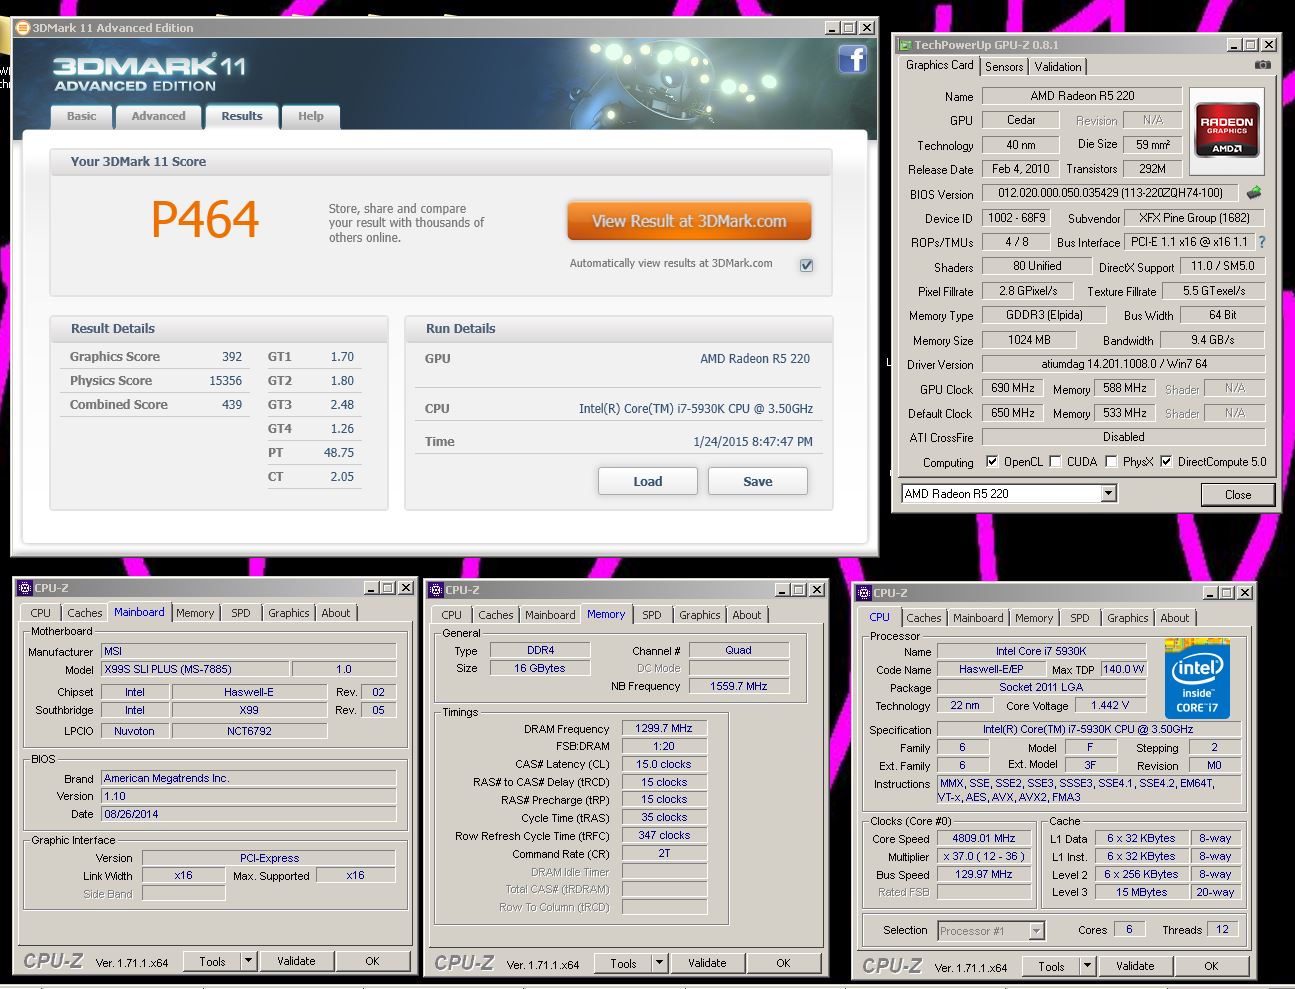Open the Validation tab in GPU-Z
The width and height of the screenshot is (1295, 989).
pyautogui.click(x=1058, y=67)
